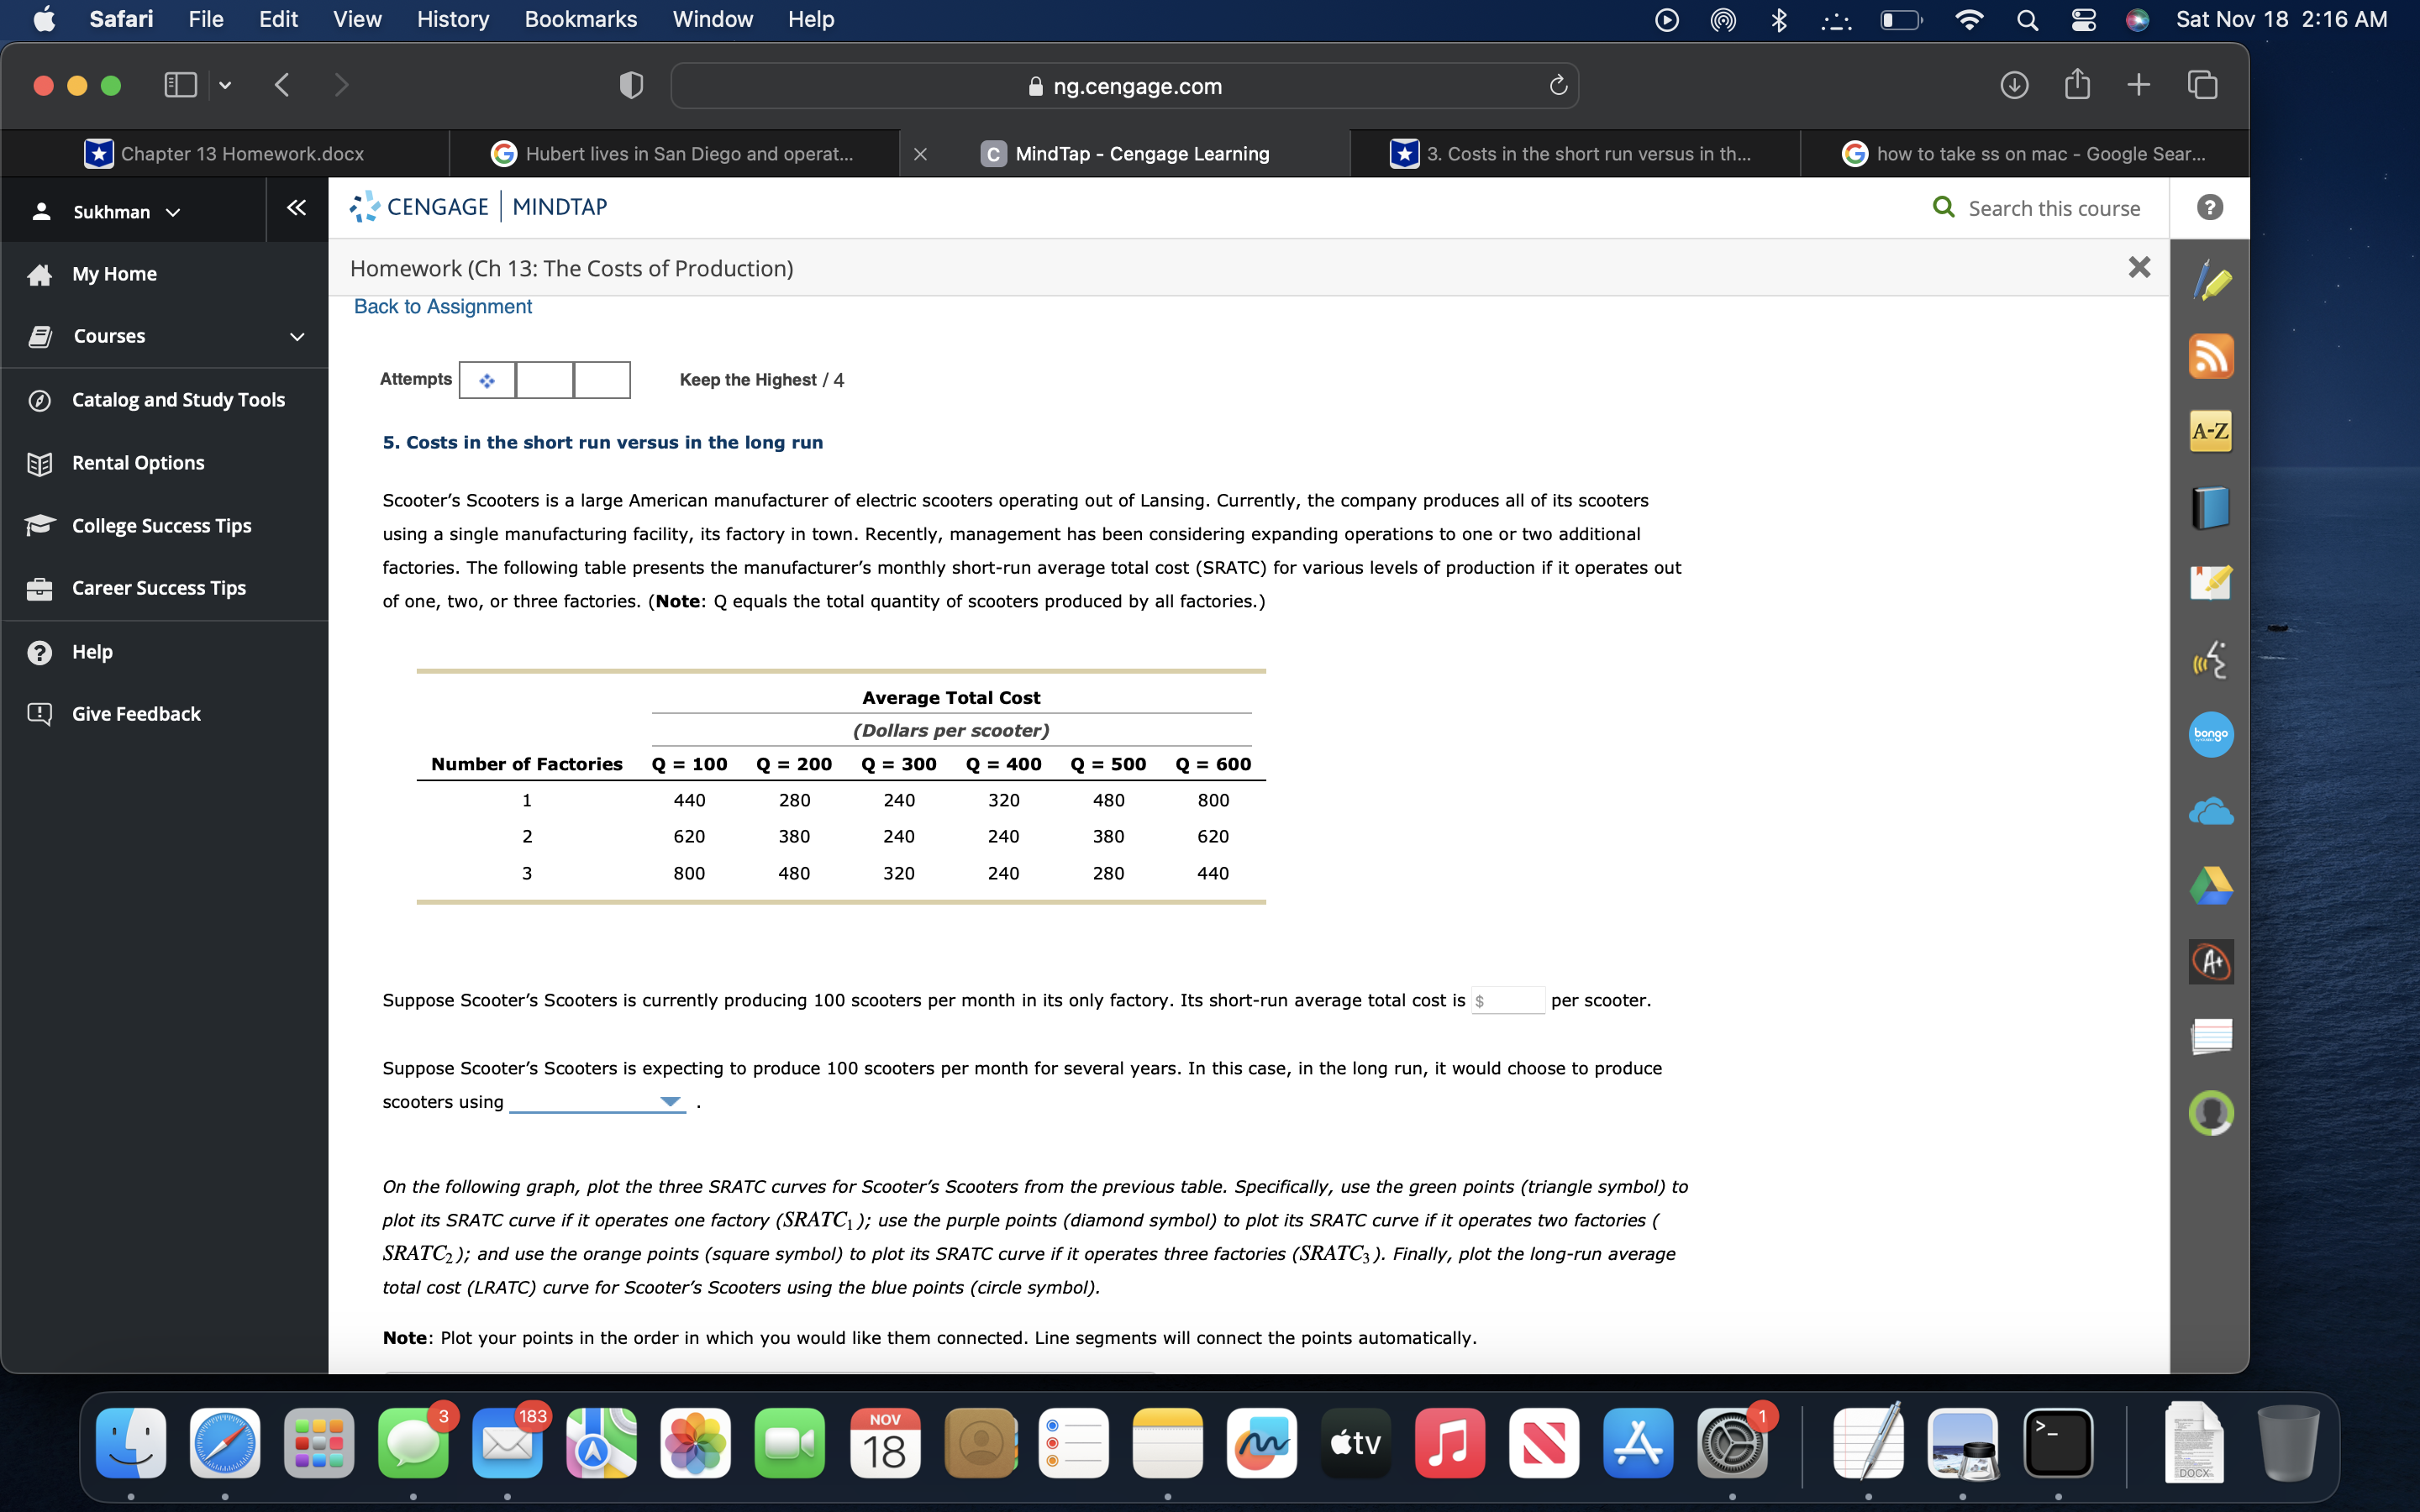2420x1512 pixels.
Task: Open the highlighter/study tools panel in MindTap sidebar
Action: [2212, 283]
